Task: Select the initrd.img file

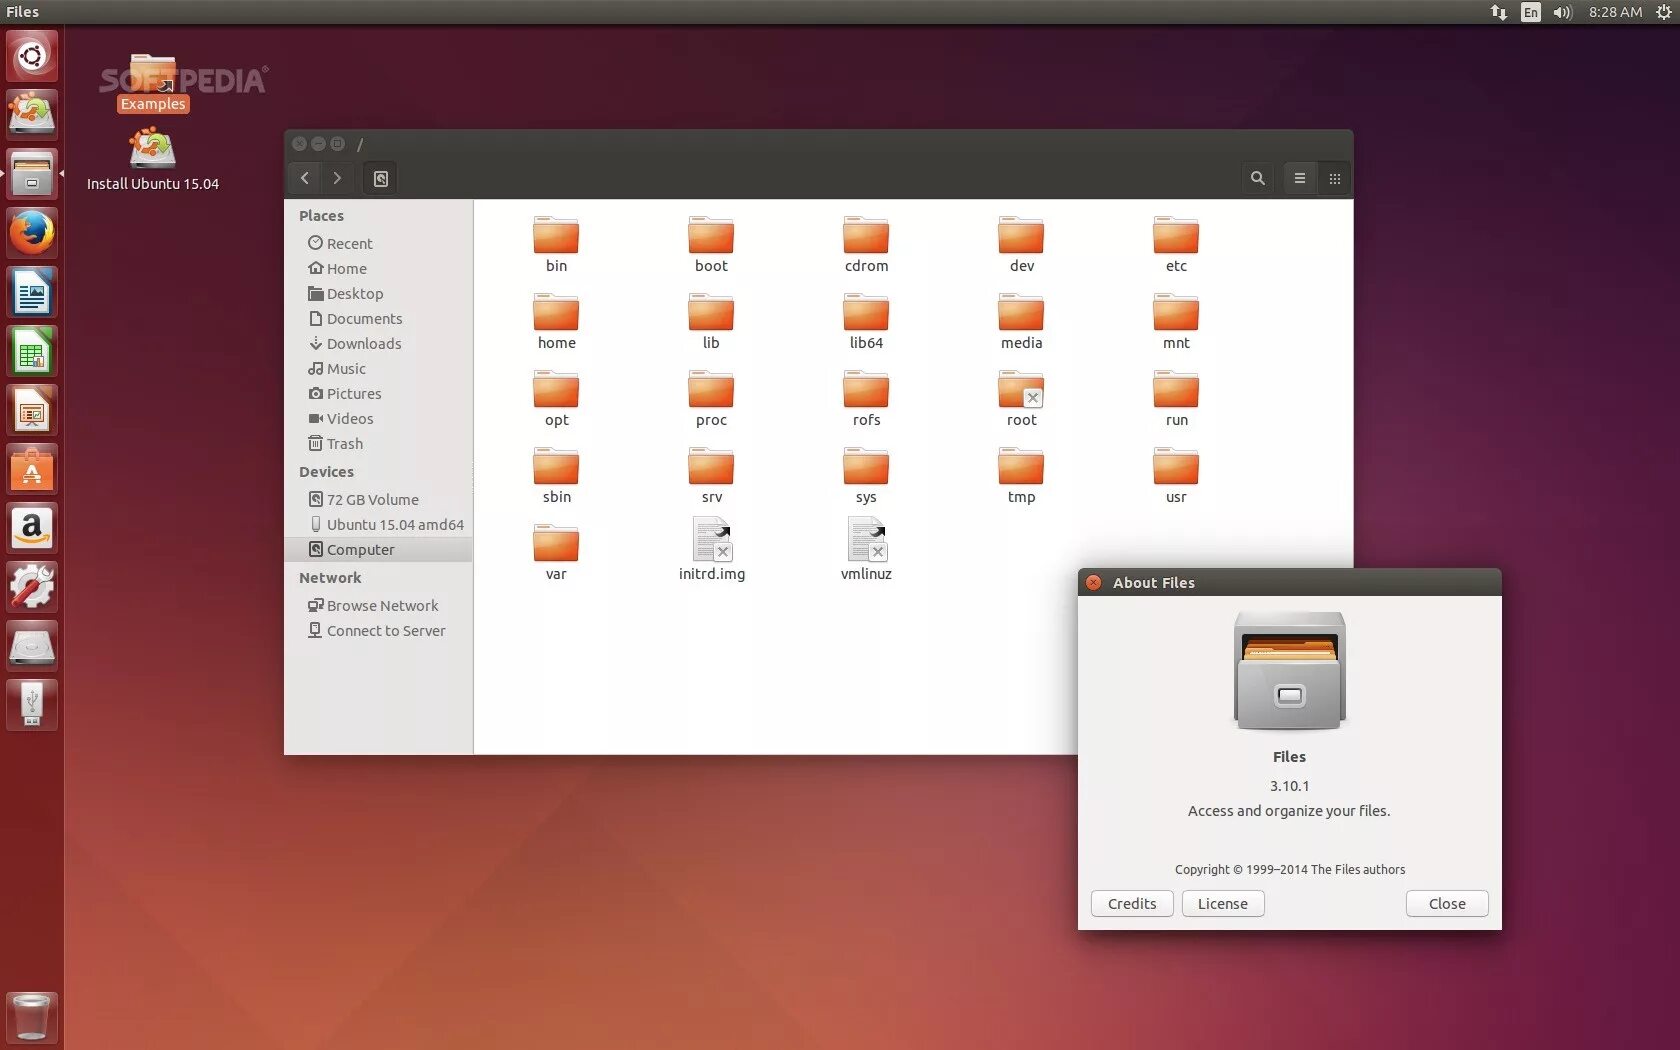Action: coord(711,548)
